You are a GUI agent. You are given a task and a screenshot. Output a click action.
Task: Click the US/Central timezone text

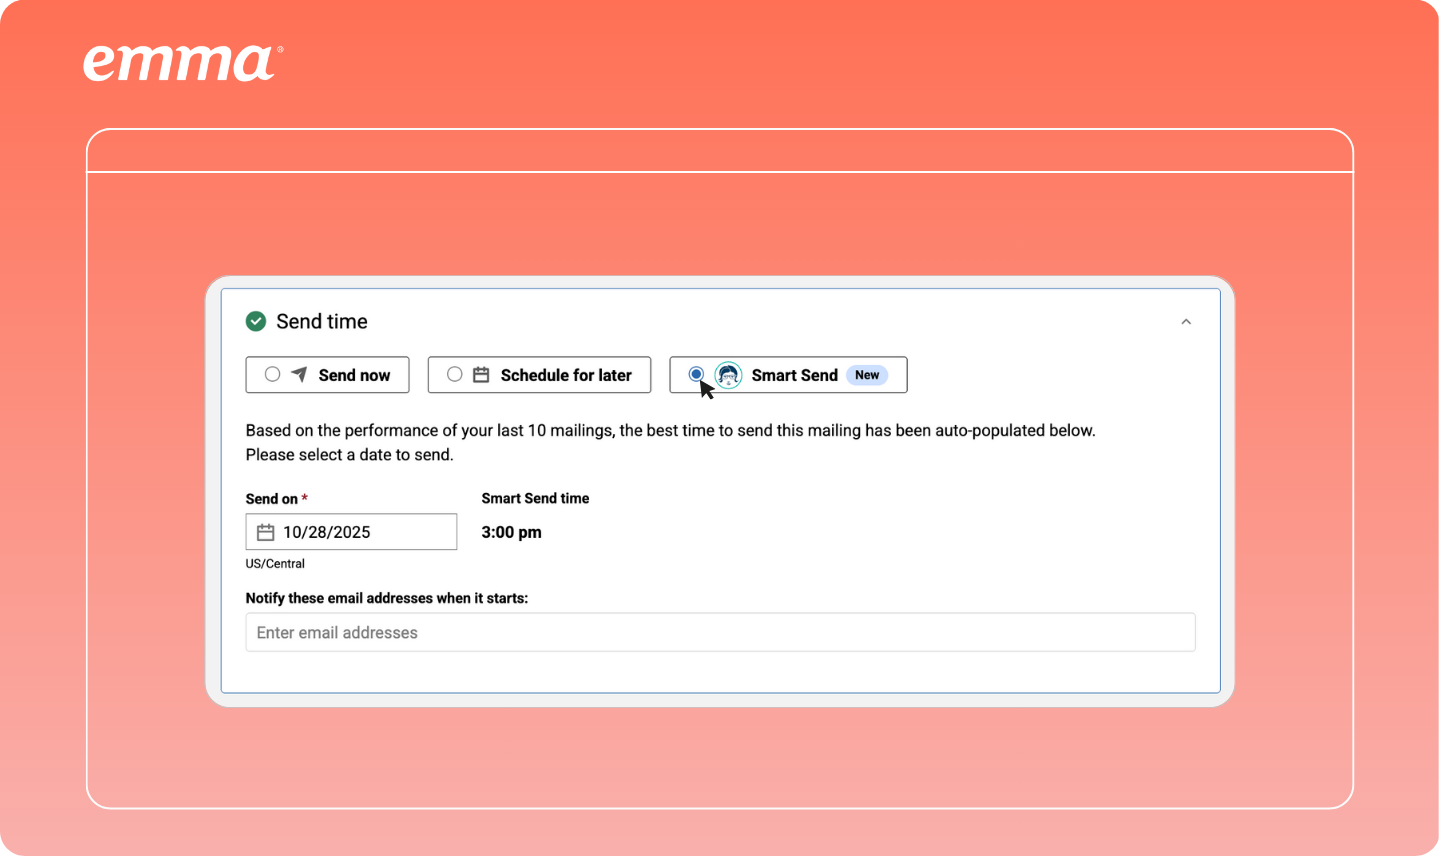275,564
